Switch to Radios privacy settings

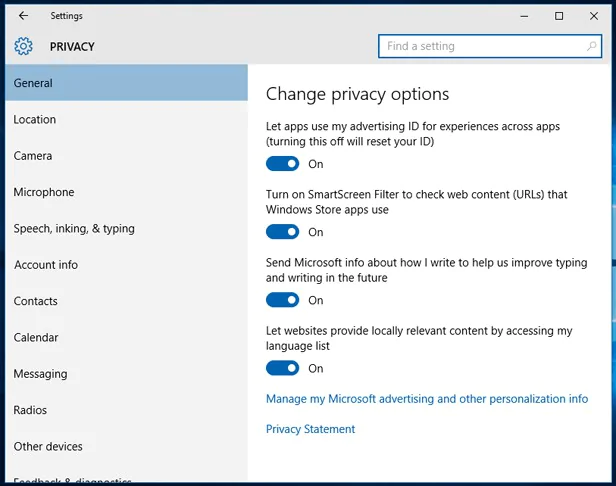31,410
